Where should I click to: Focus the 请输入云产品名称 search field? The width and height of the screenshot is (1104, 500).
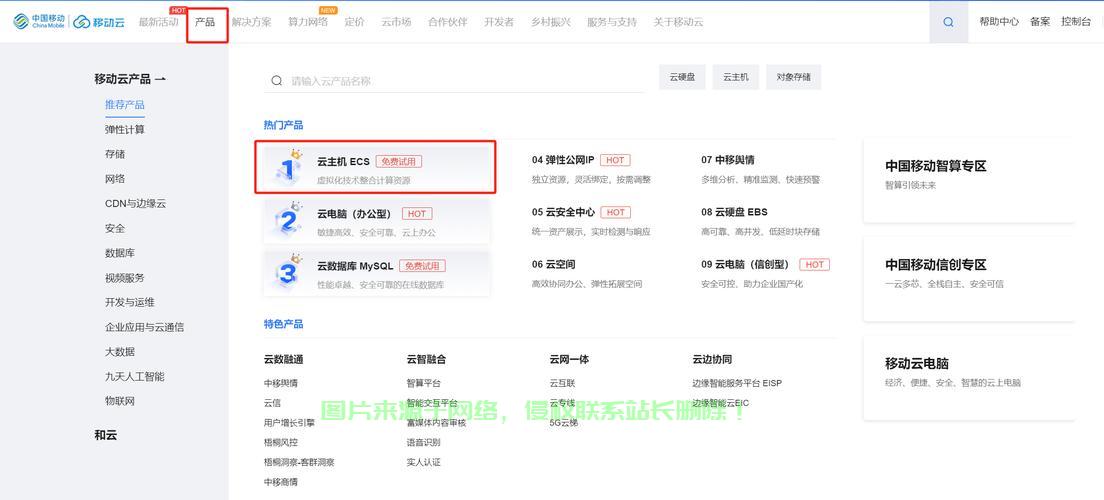point(454,81)
